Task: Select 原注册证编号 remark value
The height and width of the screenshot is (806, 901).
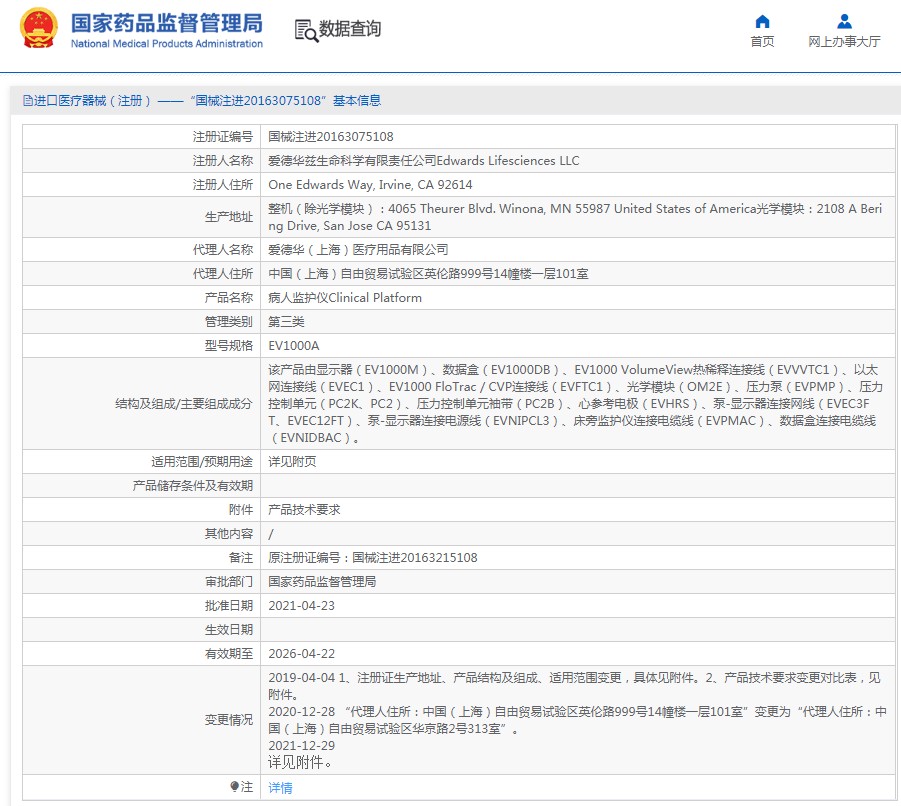Action: [x=372, y=558]
